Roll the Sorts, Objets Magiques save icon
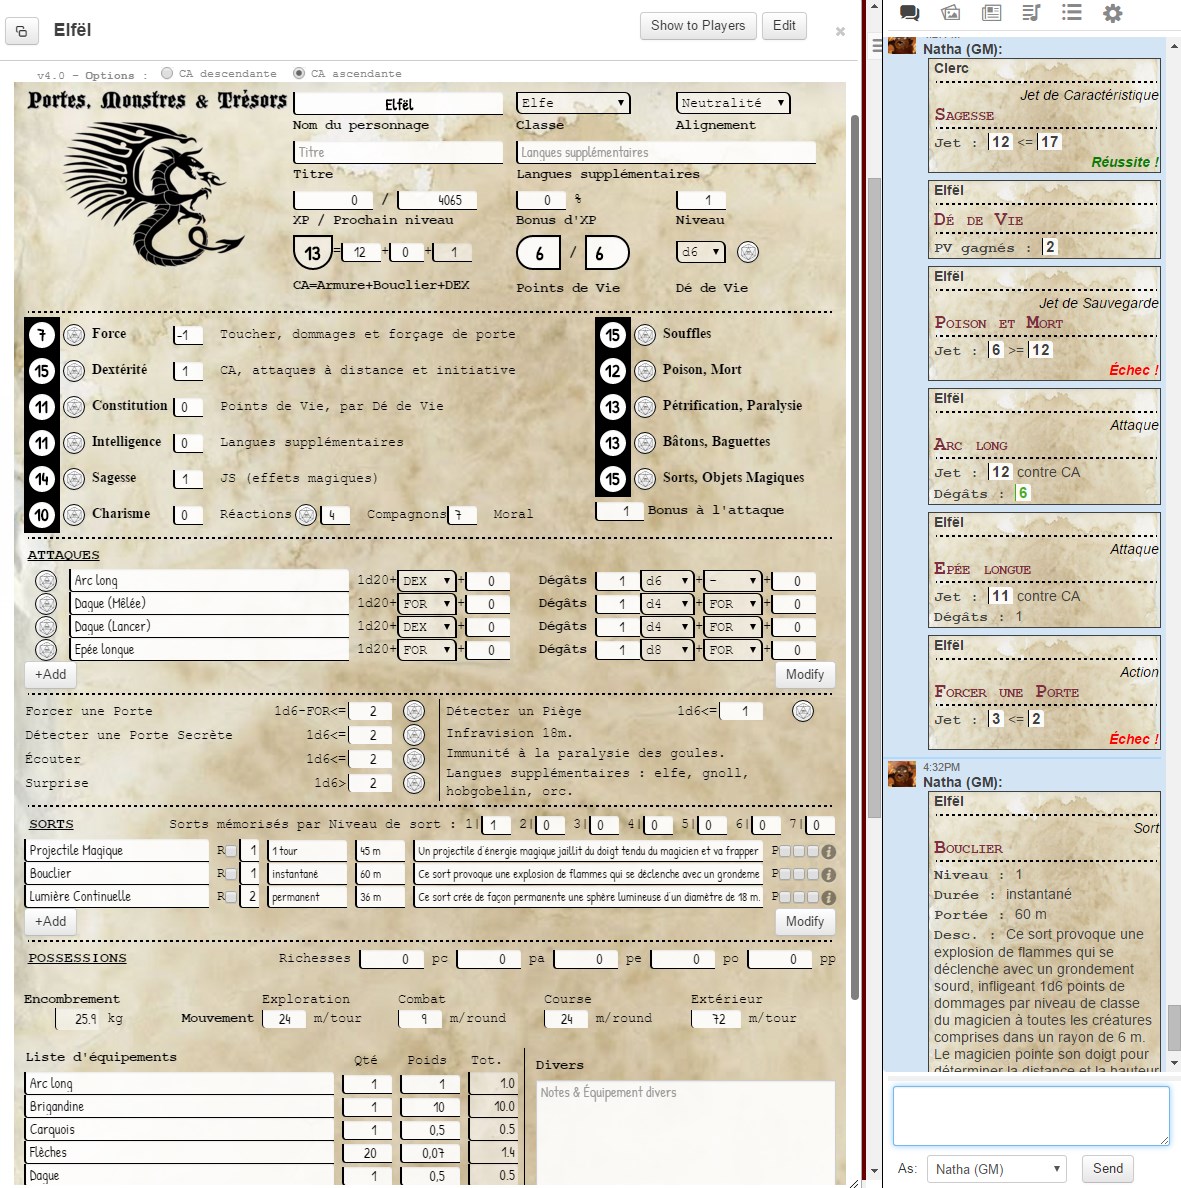Image resolution: width=1181 pixels, height=1188 pixels. [645, 479]
